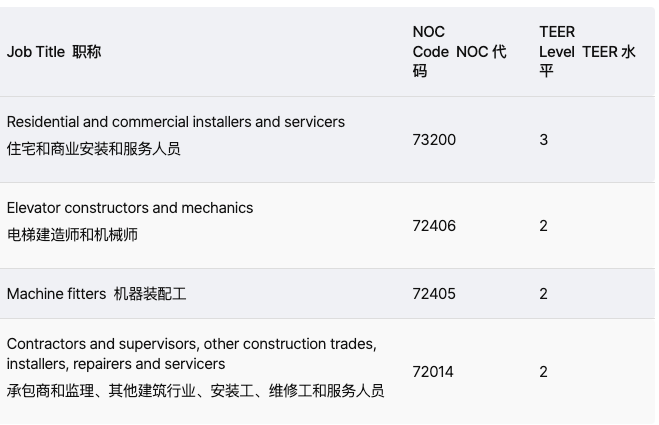Click NOC code 73200

pyautogui.click(x=434, y=140)
